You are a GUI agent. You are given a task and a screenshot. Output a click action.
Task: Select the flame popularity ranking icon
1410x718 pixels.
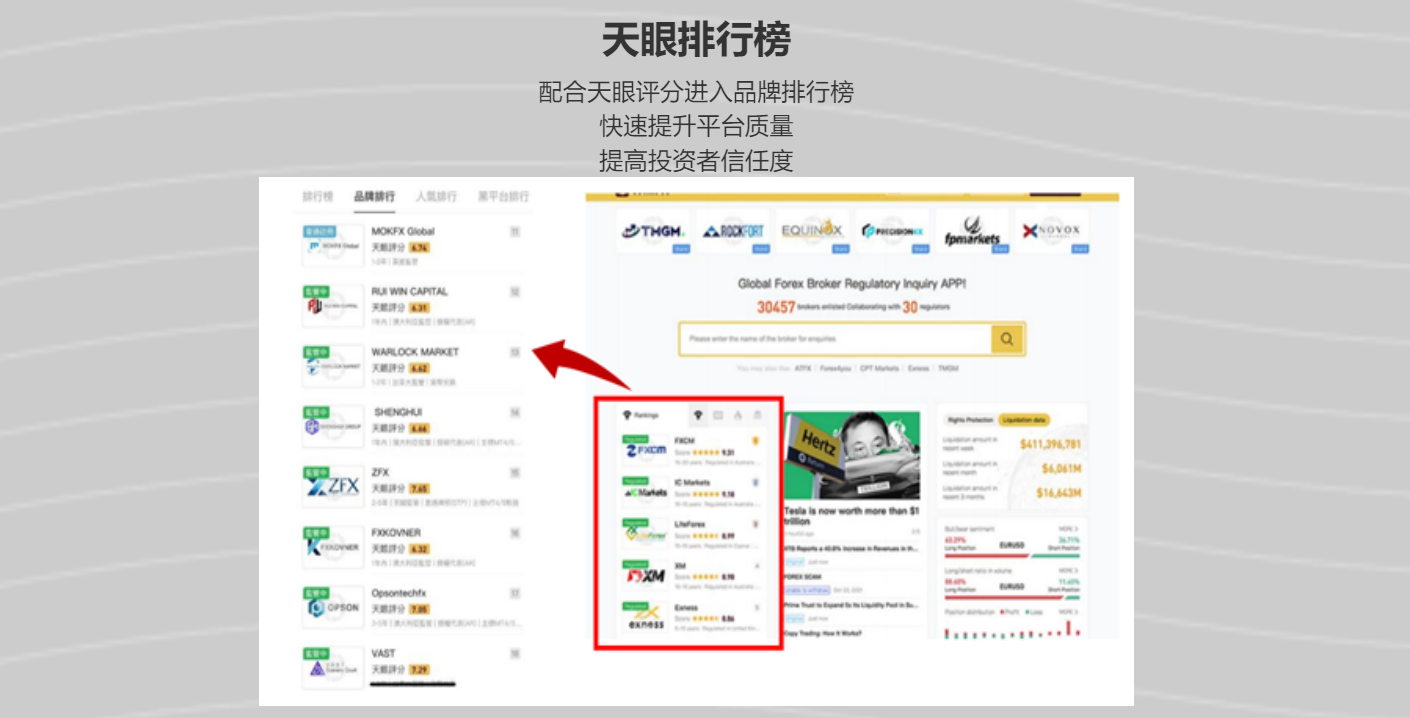click(737, 415)
